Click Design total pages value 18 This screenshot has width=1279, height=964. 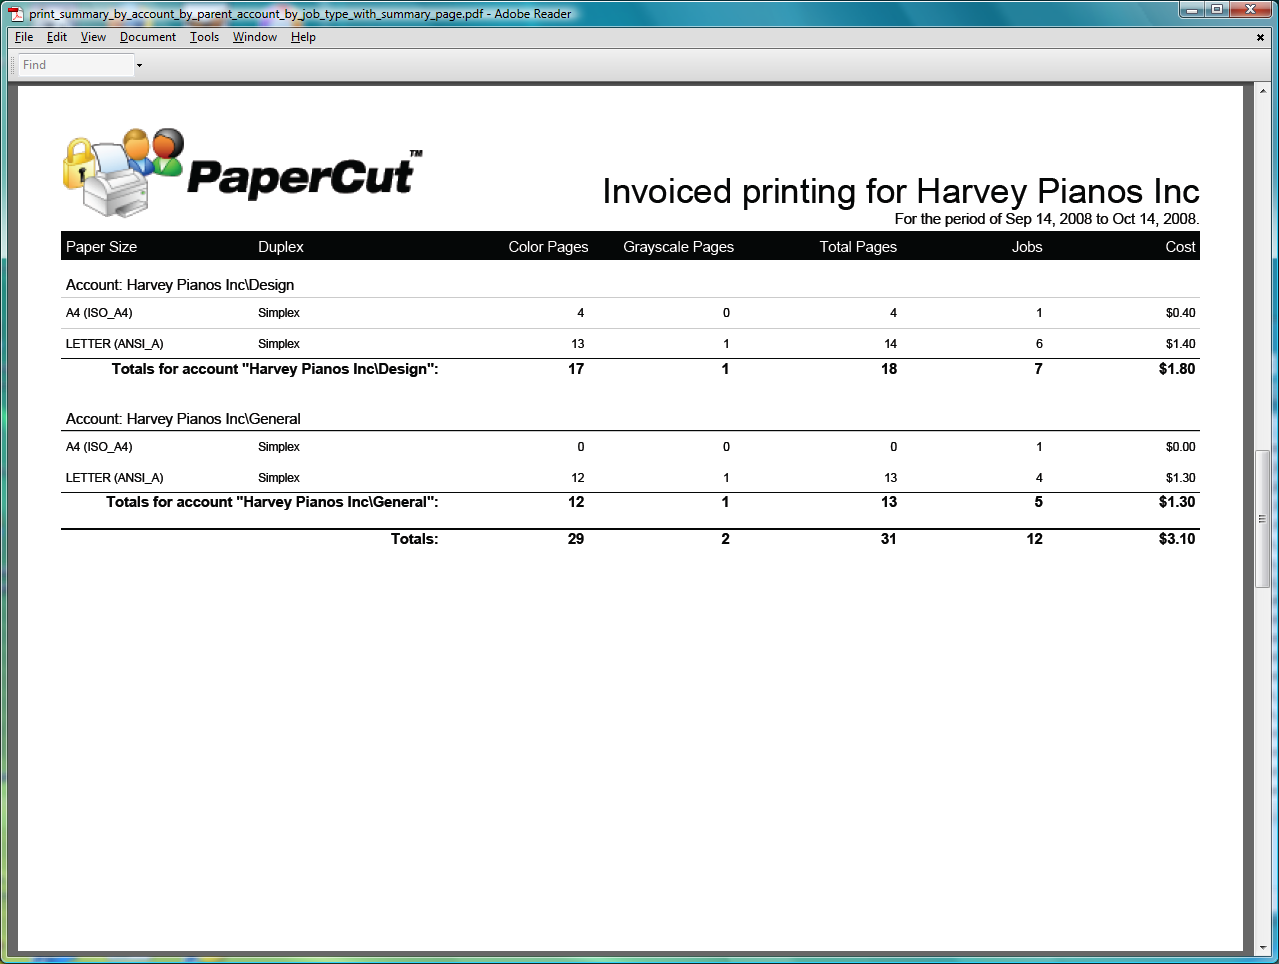(889, 369)
